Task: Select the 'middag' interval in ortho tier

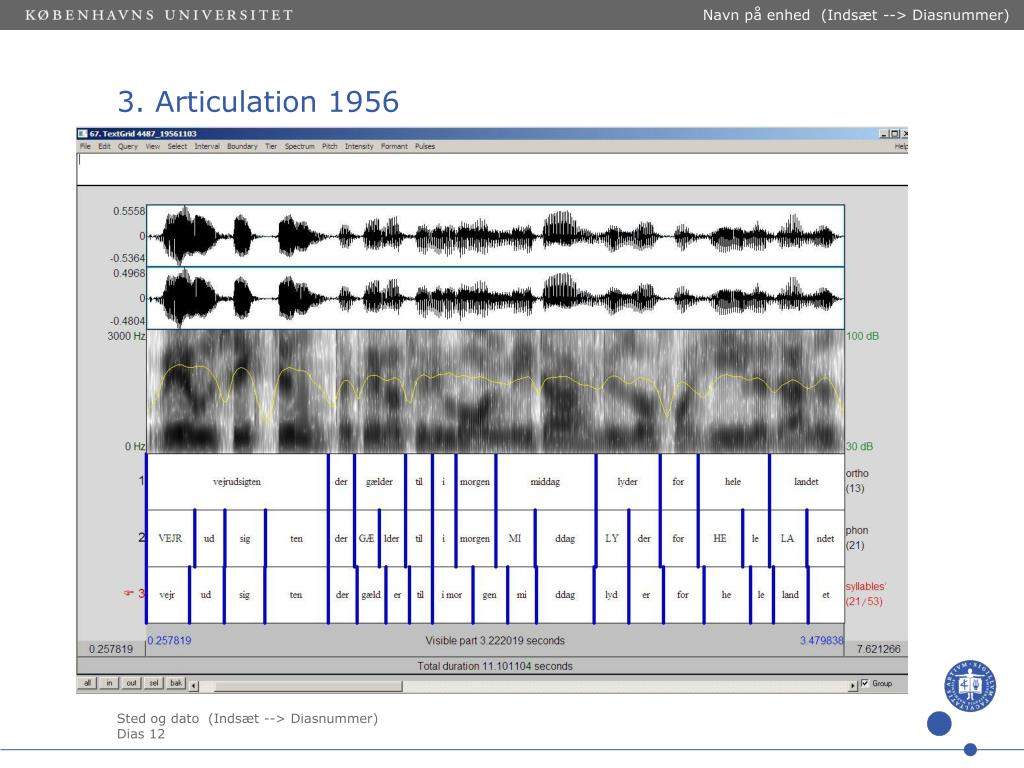Action: [x=545, y=482]
